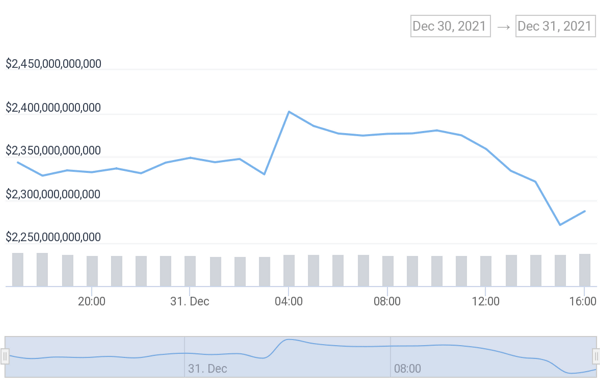
Task: Click the 31. Dec x-axis label
Action: point(190,301)
